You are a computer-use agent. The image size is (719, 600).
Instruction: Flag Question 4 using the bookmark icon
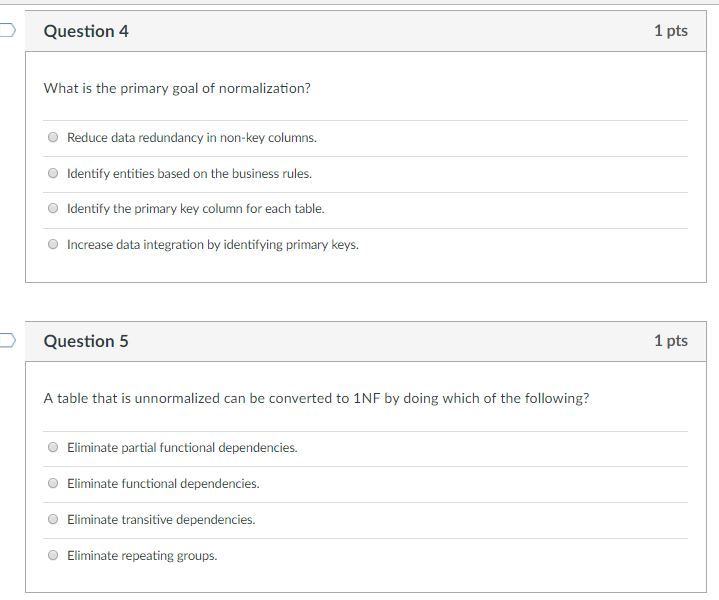6,31
